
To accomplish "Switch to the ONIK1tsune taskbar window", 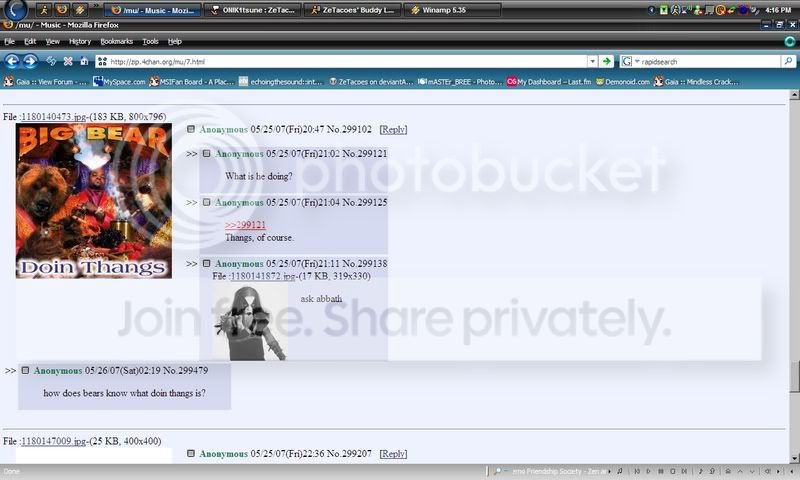I will pos(253,10).
